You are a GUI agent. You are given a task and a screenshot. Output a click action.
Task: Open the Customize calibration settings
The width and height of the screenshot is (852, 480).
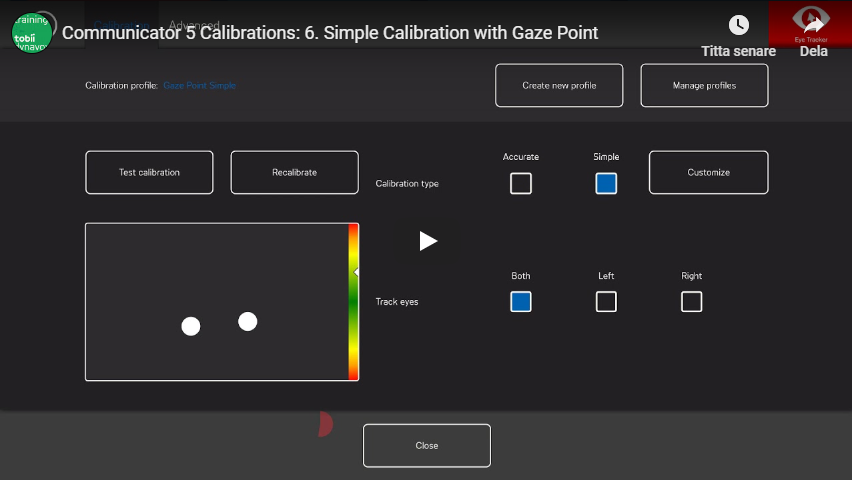(708, 172)
